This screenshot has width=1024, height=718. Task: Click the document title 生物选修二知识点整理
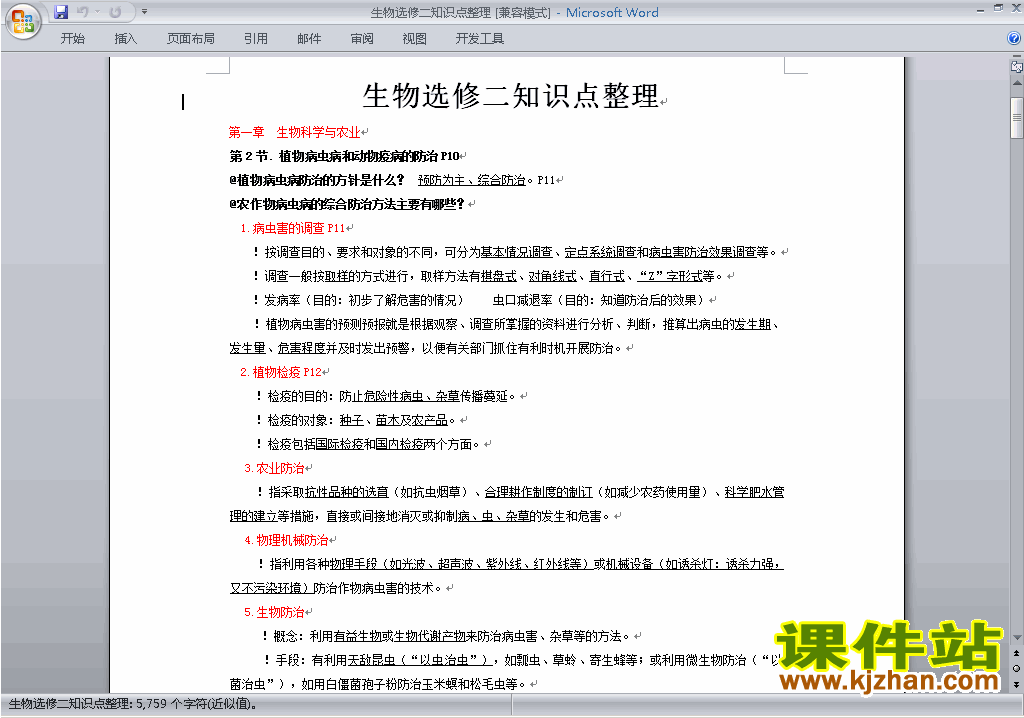pos(510,96)
